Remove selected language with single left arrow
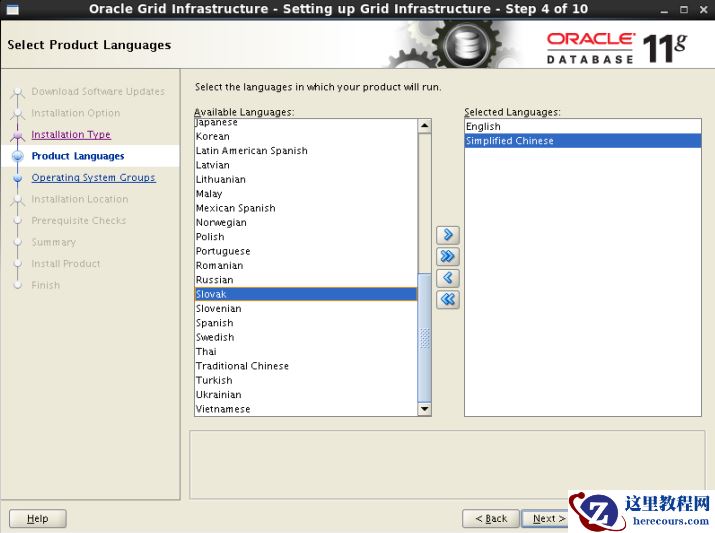The width and height of the screenshot is (715, 533). coord(448,278)
